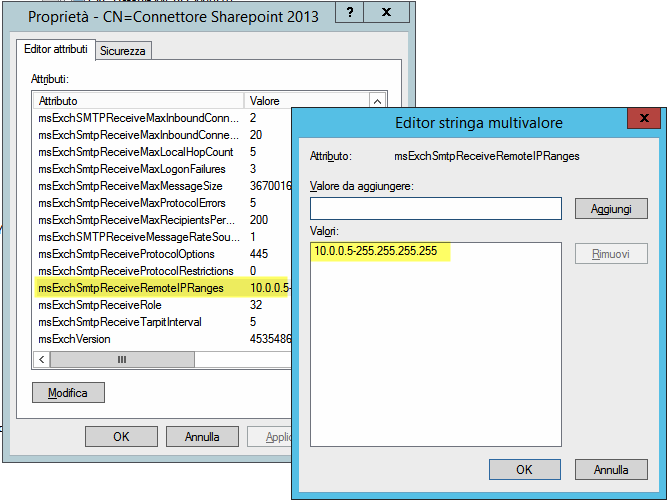
Task: Close the Proprietà window with its X button
Action: [386, 12]
